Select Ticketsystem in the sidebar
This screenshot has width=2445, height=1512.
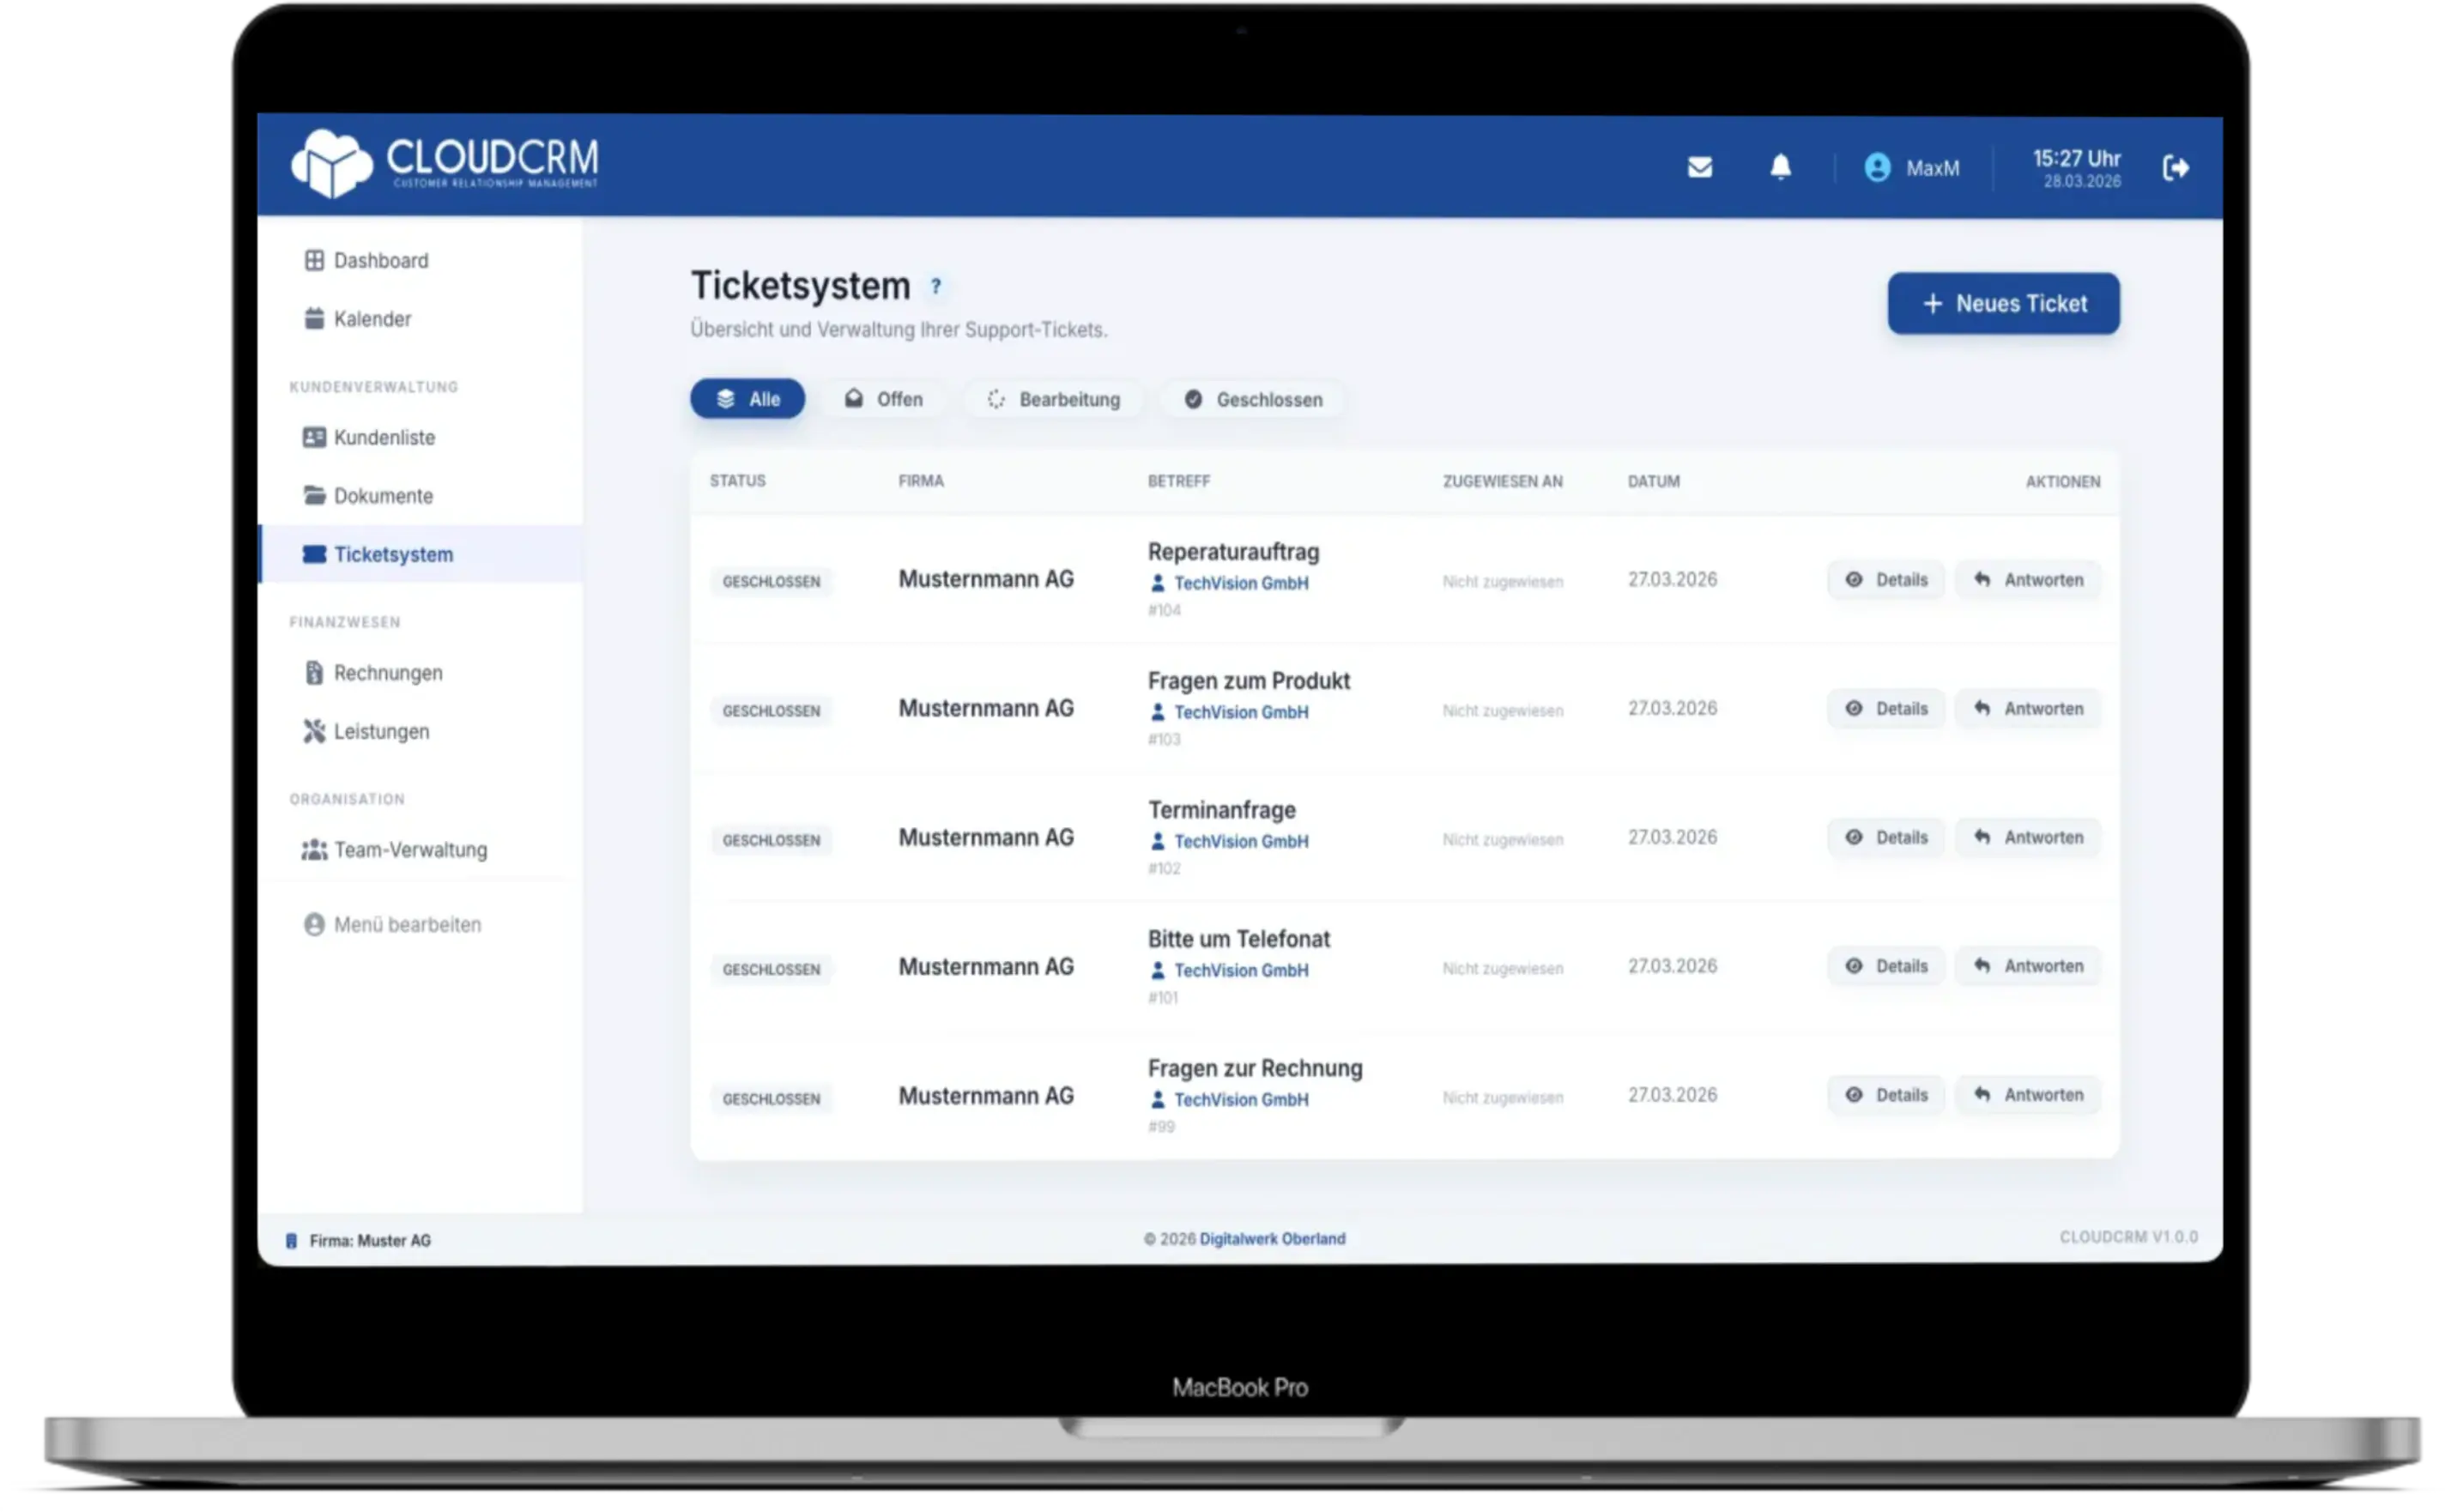click(x=421, y=554)
